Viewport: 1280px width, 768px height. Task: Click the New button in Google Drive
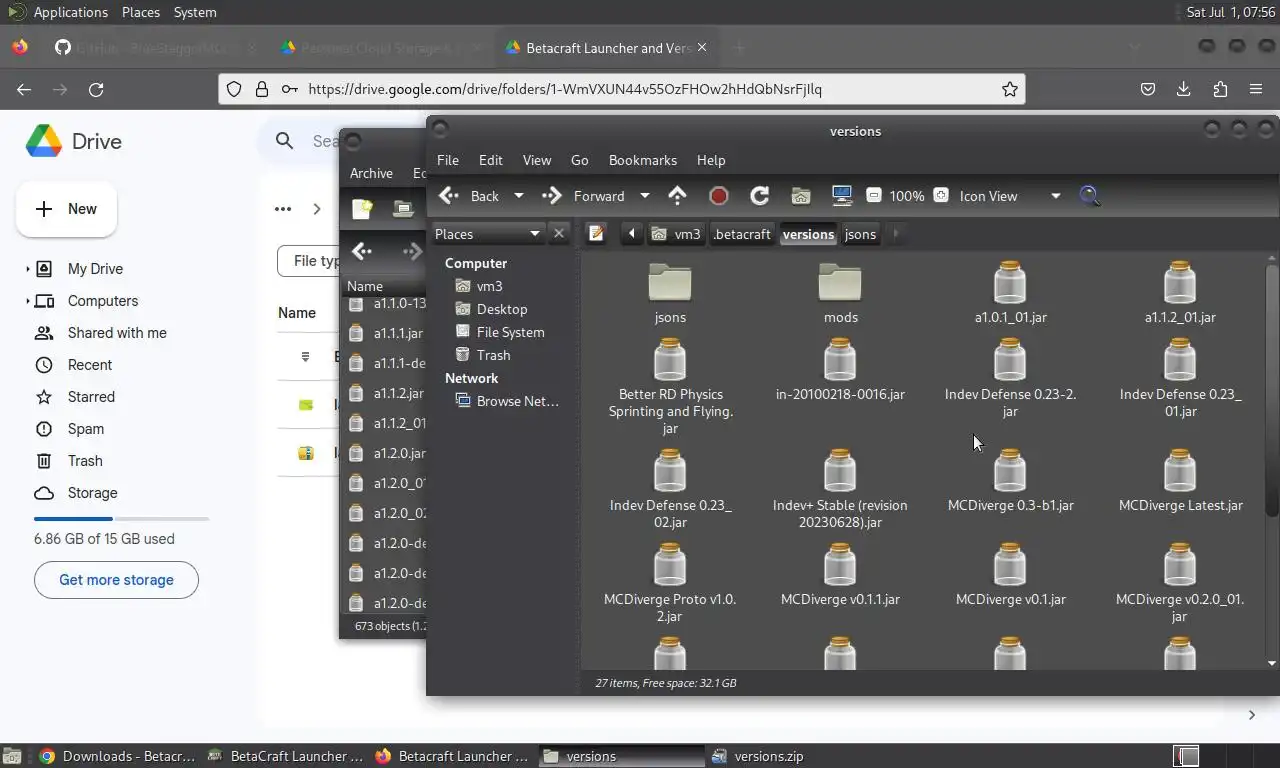pyautogui.click(x=67, y=209)
